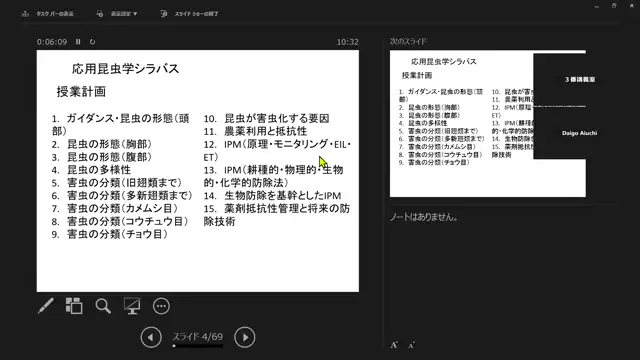
Task: Toggle black screen for slide show
Action: point(132,306)
